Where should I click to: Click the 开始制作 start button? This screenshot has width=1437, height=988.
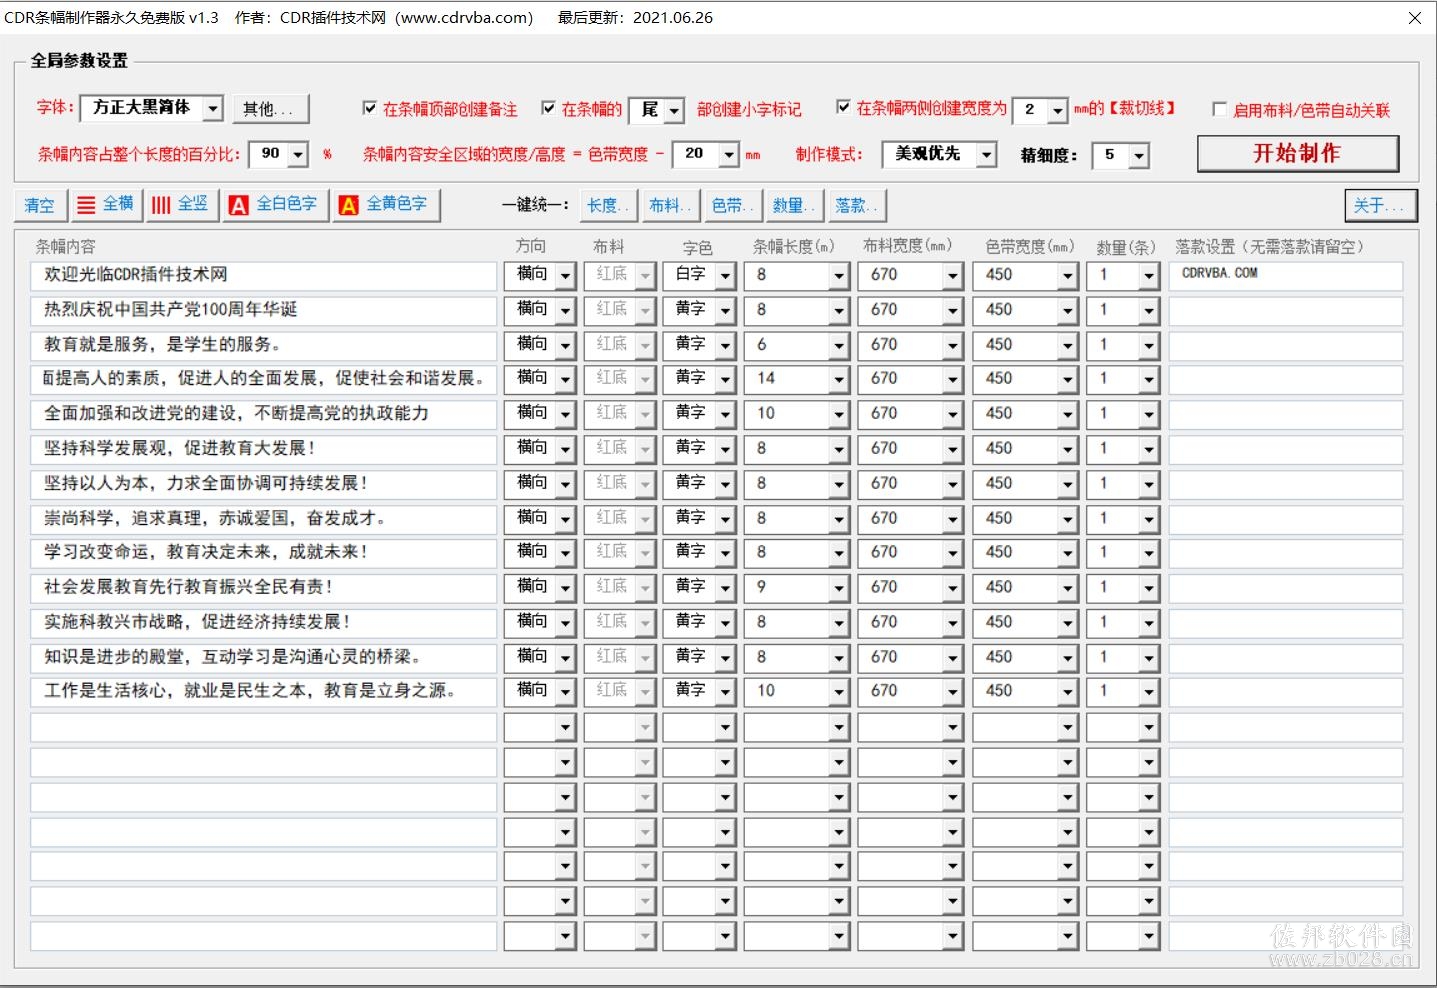click(1297, 153)
